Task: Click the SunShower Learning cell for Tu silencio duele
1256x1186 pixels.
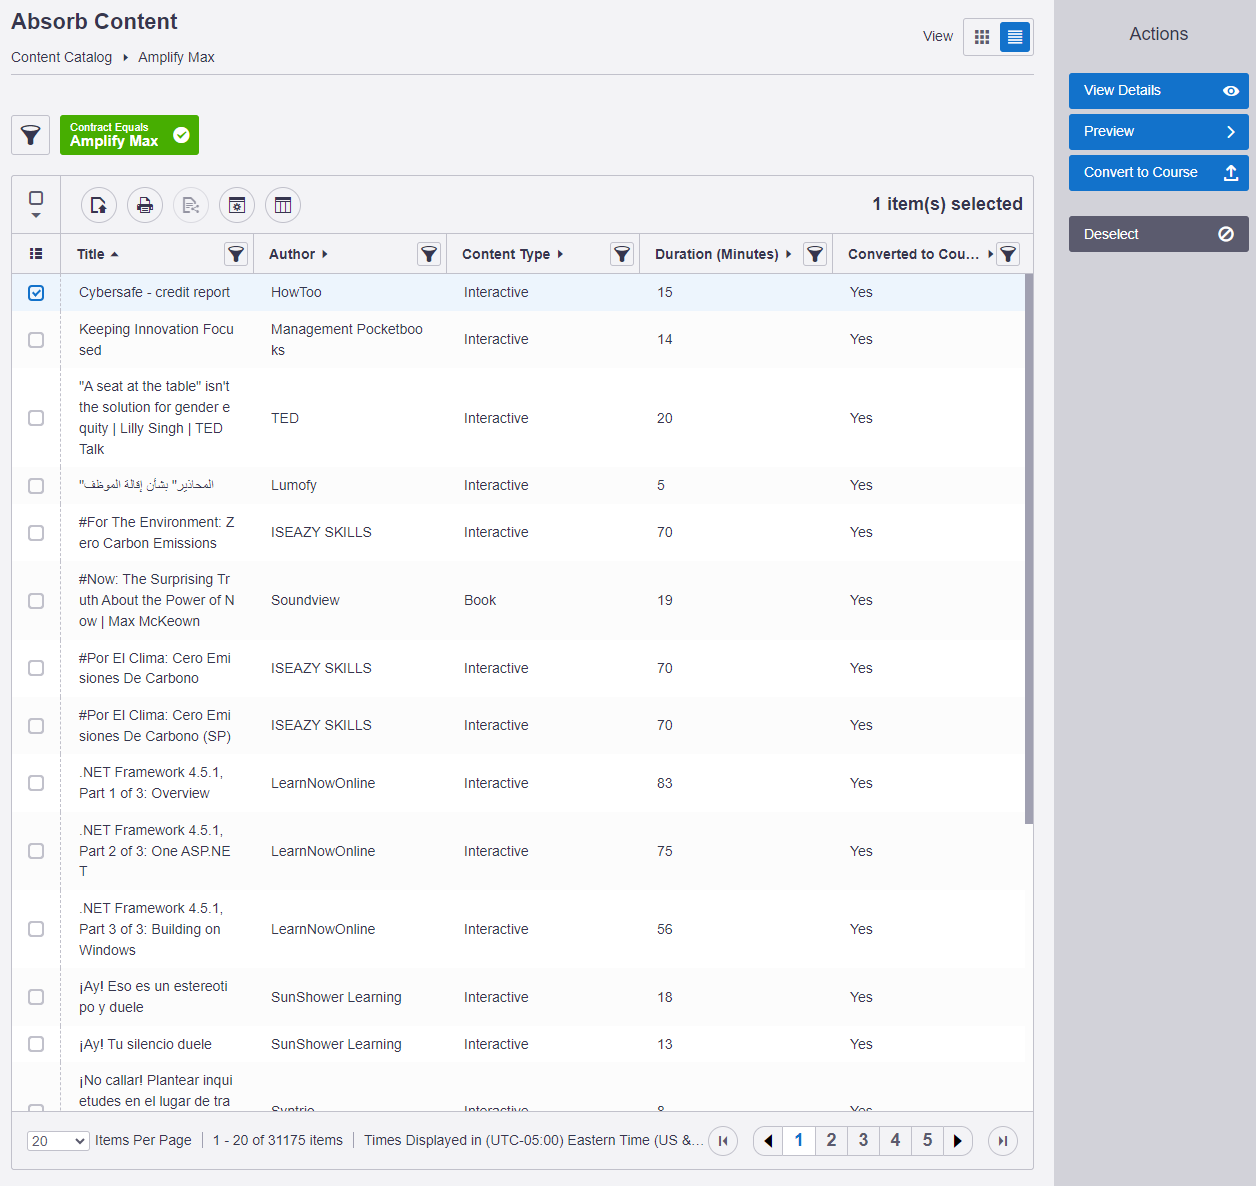Action: (x=336, y=1044)
